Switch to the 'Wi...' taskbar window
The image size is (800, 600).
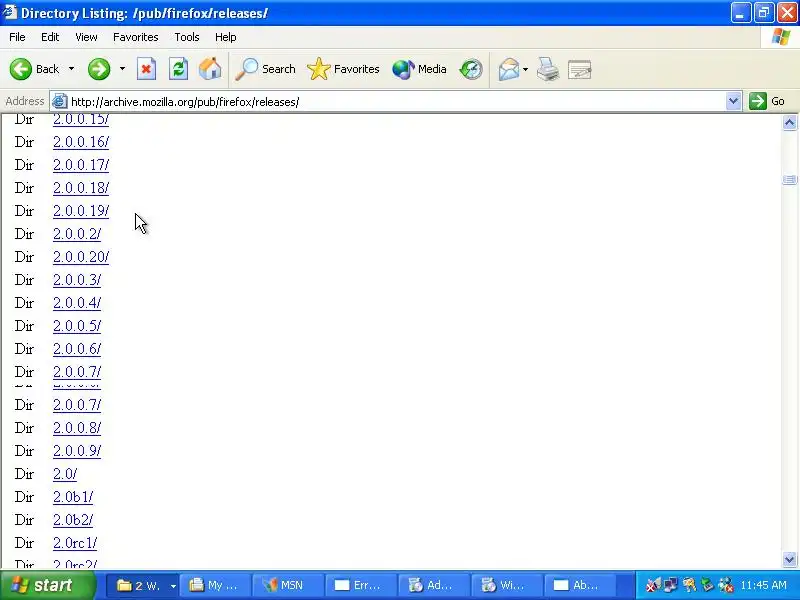pyautogui.click(x=505, y=585)
